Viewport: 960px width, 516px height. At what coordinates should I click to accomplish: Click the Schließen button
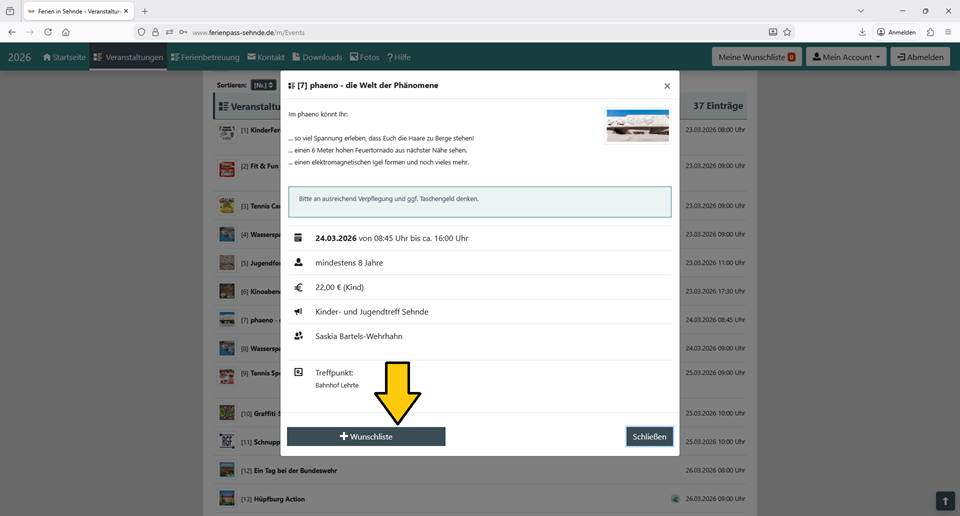pyautogui.click(x=649, y=437)
